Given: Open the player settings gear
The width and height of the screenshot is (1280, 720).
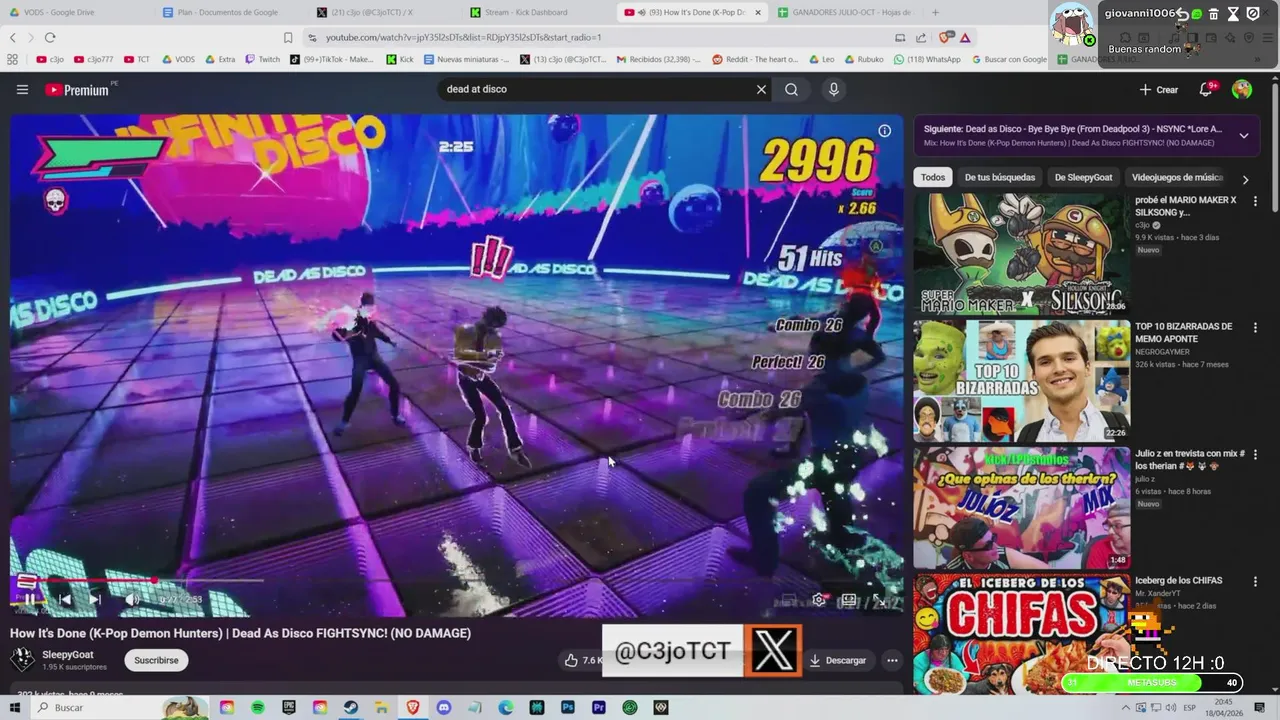Looking at the screenshot, I should pyautogui.click(x=819, y=599).
